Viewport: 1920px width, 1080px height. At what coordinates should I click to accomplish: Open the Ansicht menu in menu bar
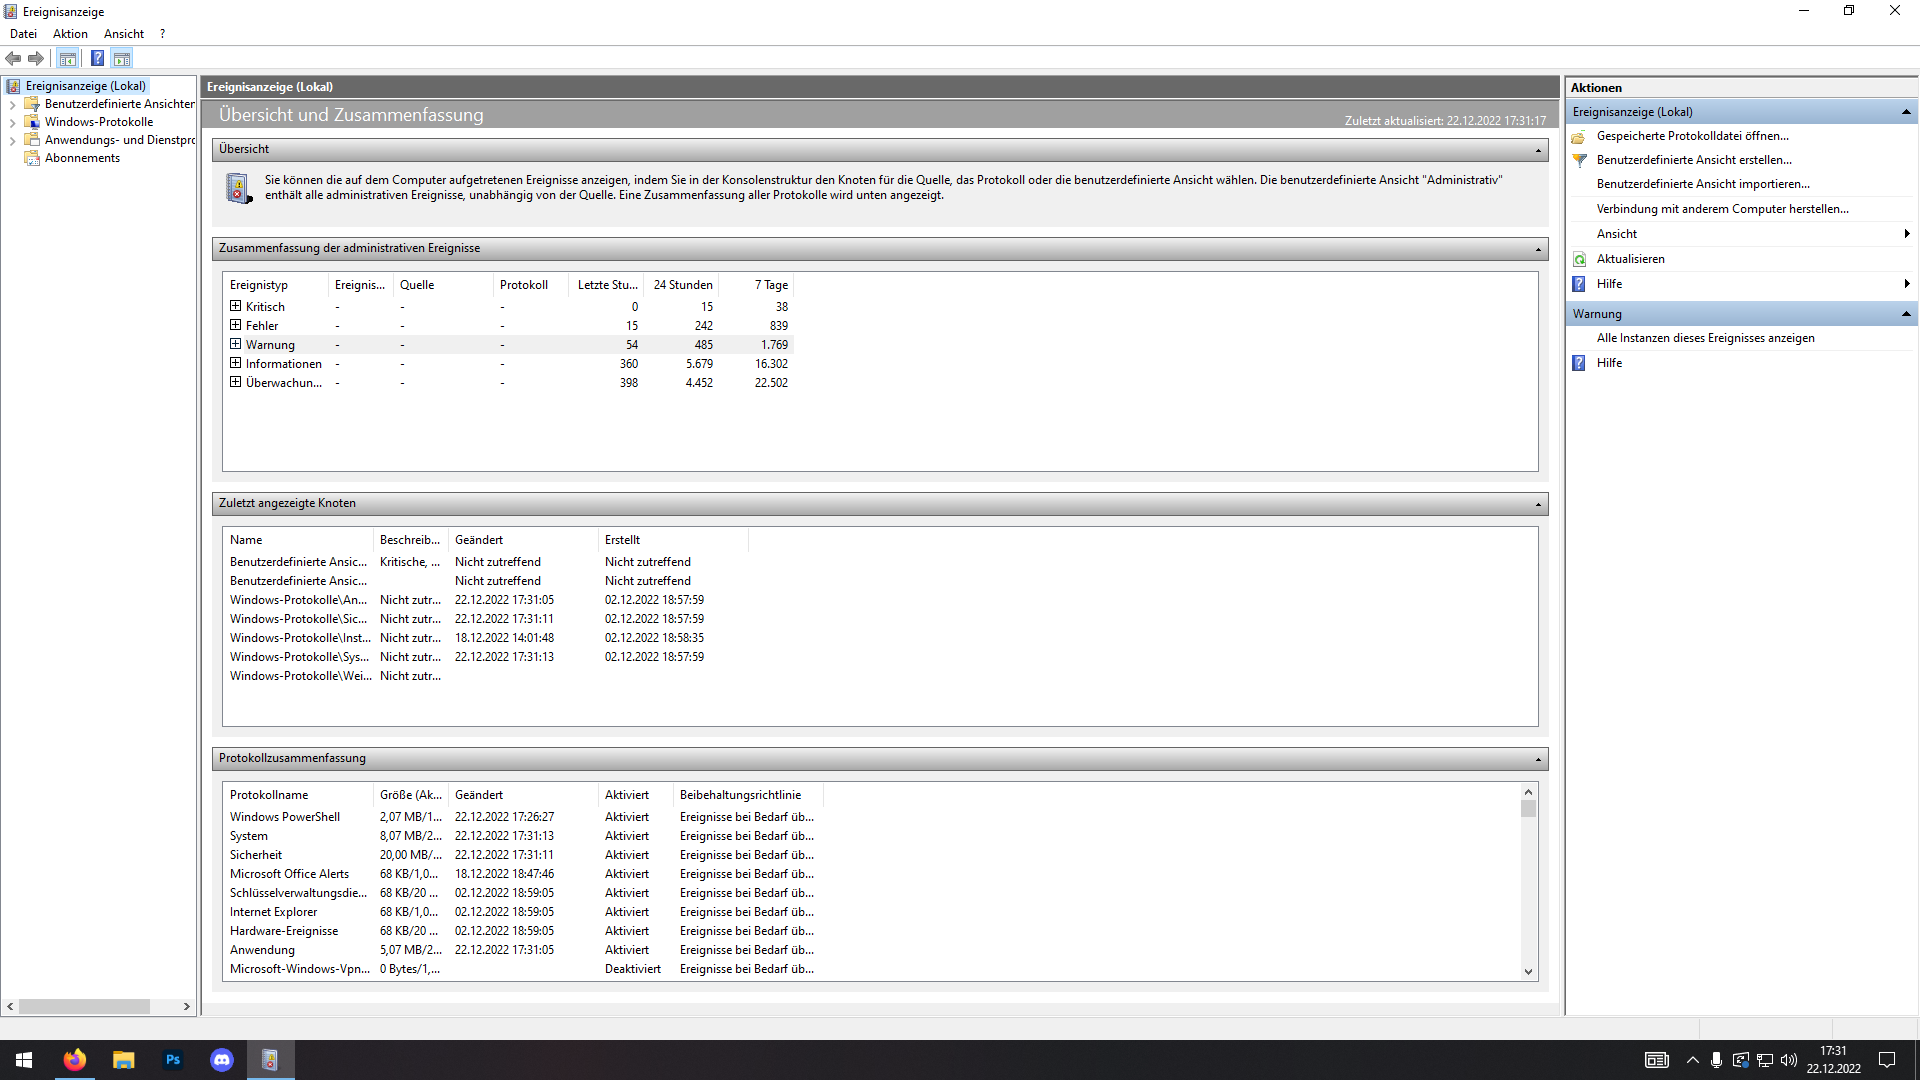(x=124, y=34)
